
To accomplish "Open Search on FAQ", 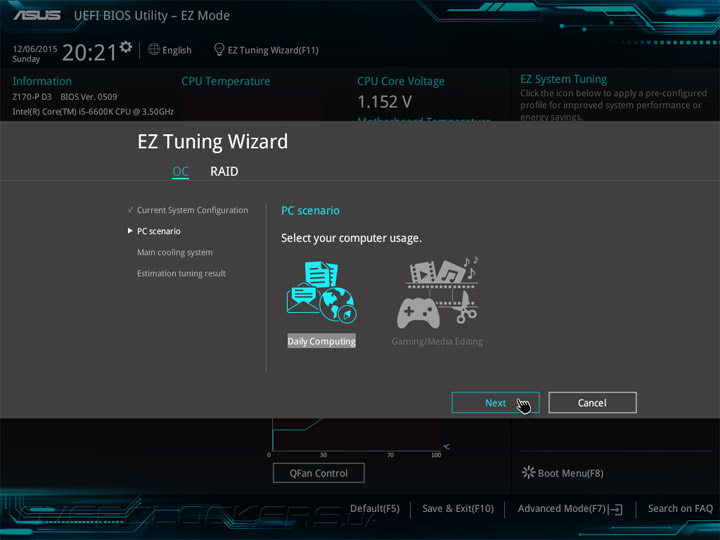I will 680,509.
